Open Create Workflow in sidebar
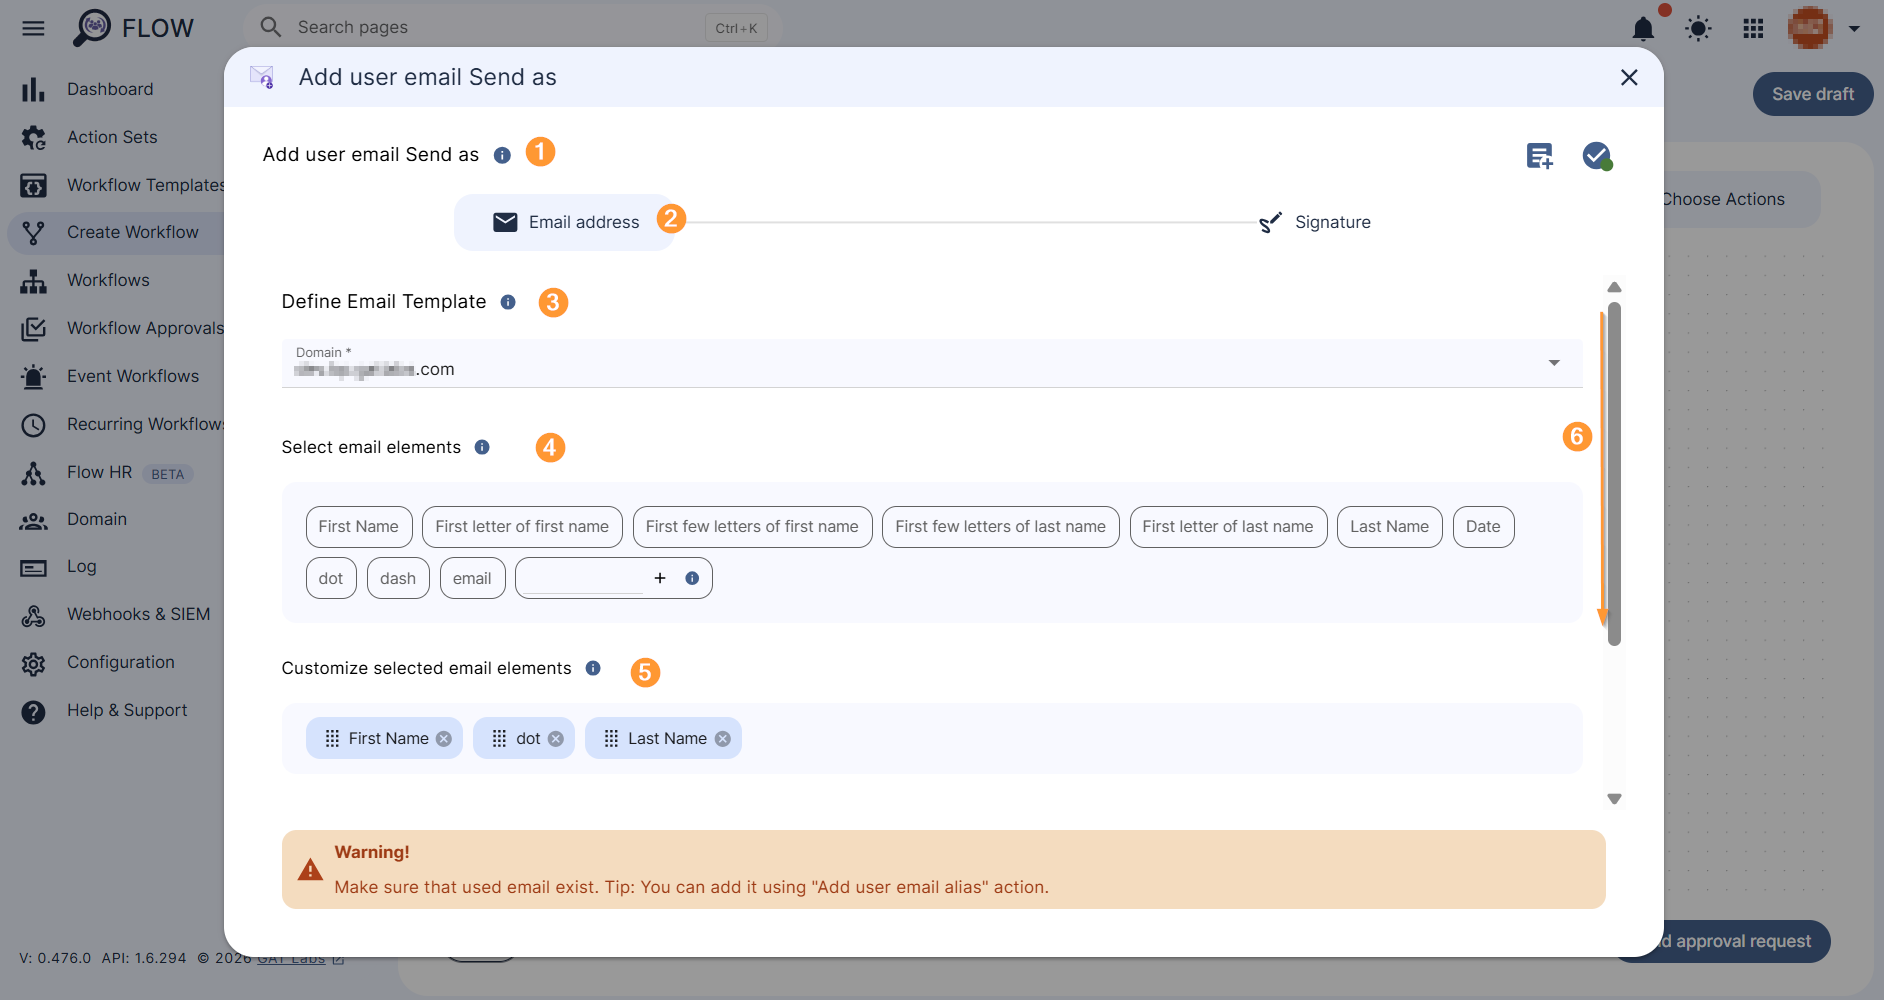 [116, 232]
